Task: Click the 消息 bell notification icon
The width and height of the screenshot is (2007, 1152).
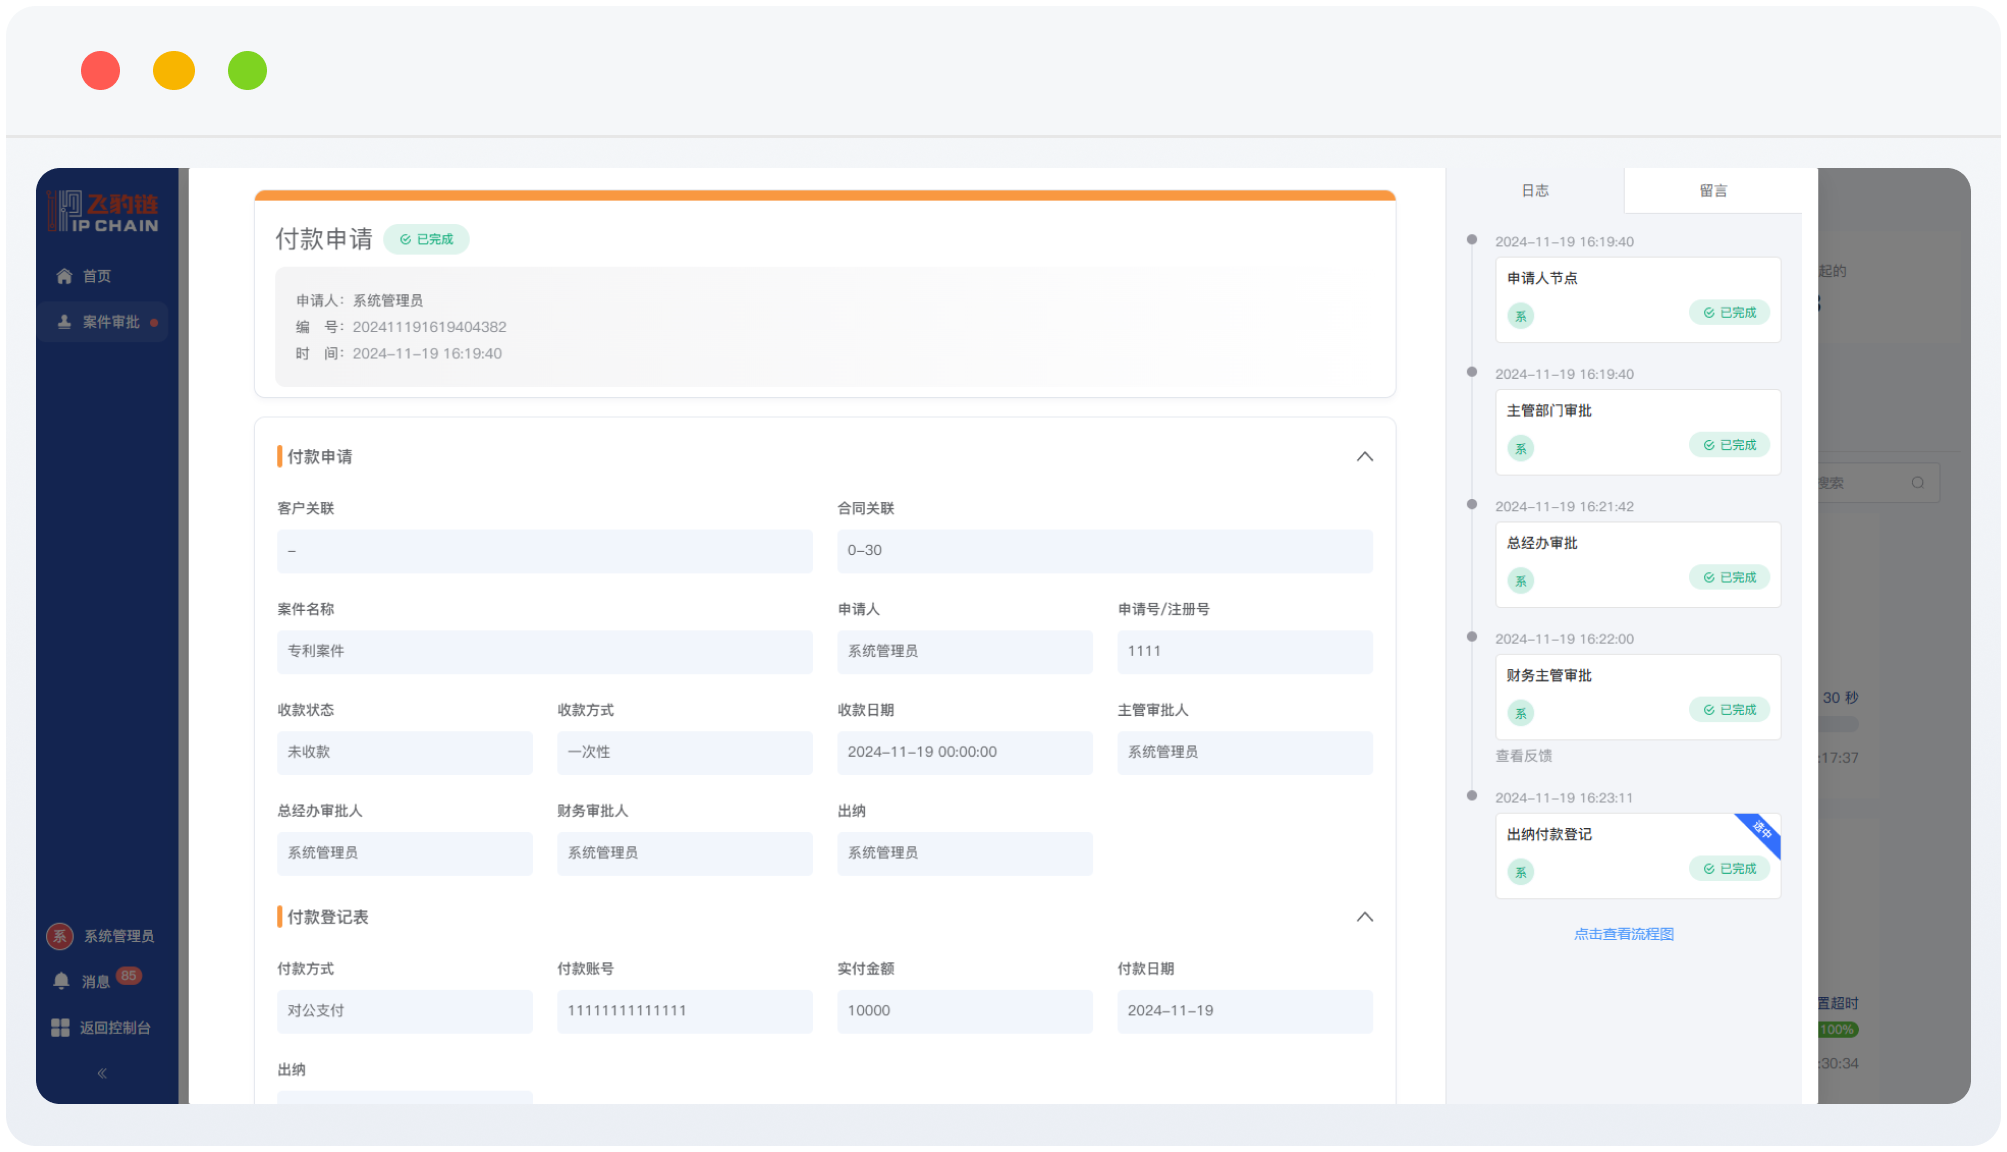Action: tap(62, 981)
